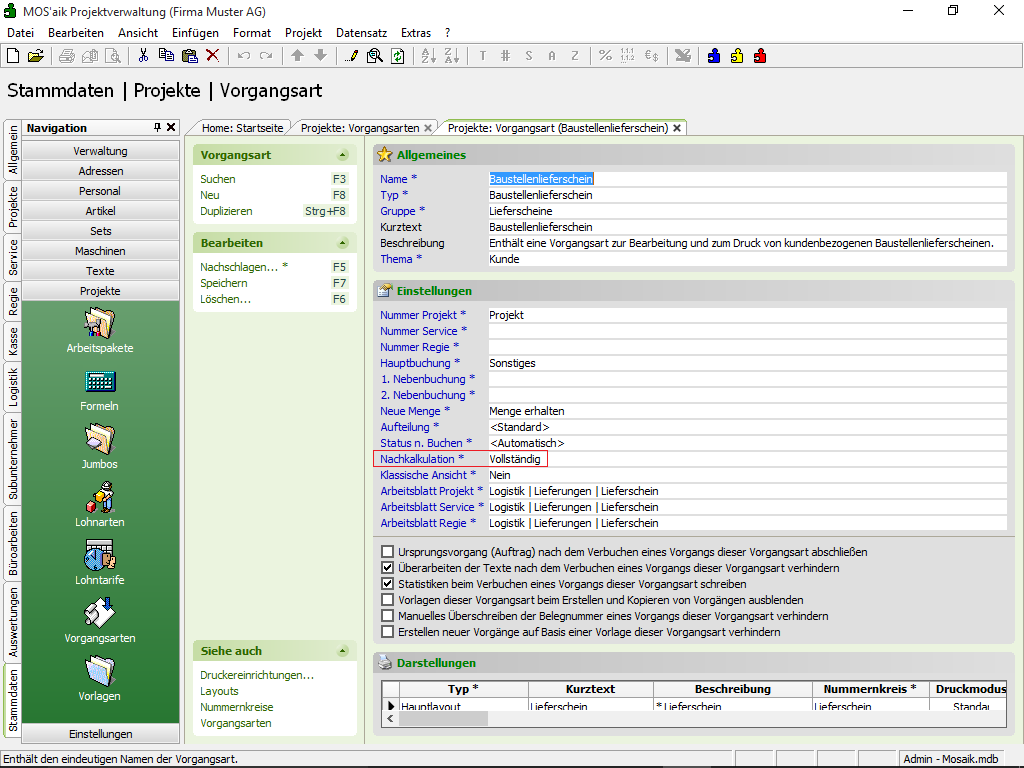Viewport: 1024px width, 768px height.
Task: Click the red X delete icon
Action: point(212,56)
